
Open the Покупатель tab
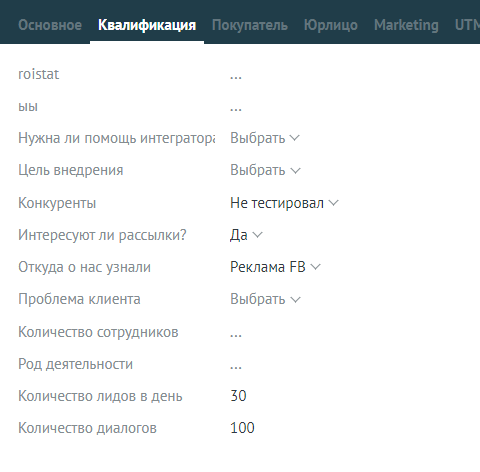250,25
